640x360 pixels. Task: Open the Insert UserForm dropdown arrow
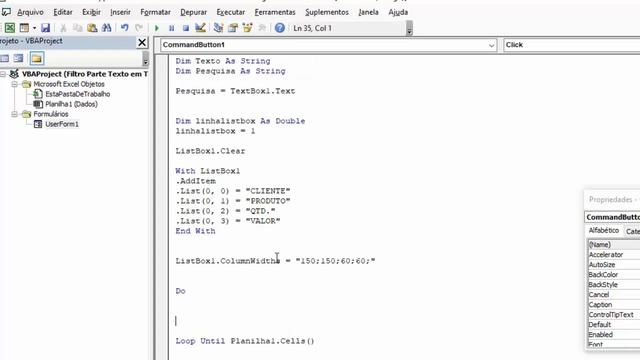click(x=34, y=28)
